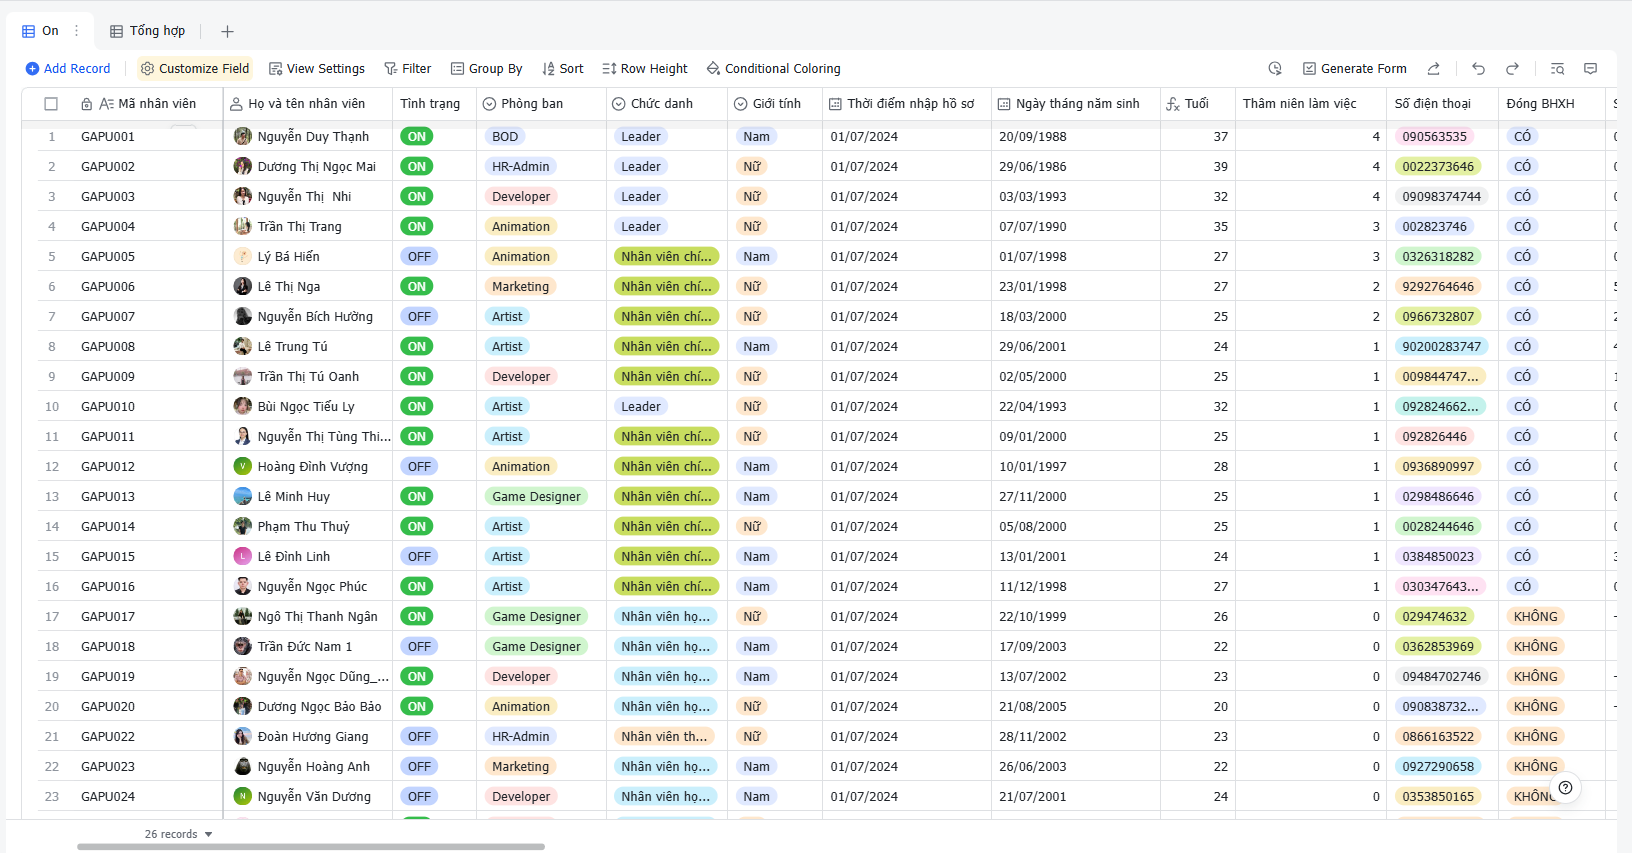Click OFF status tag for Nguyễn Bích Hường
The image size is (1632, 853).
pos(419,316)
